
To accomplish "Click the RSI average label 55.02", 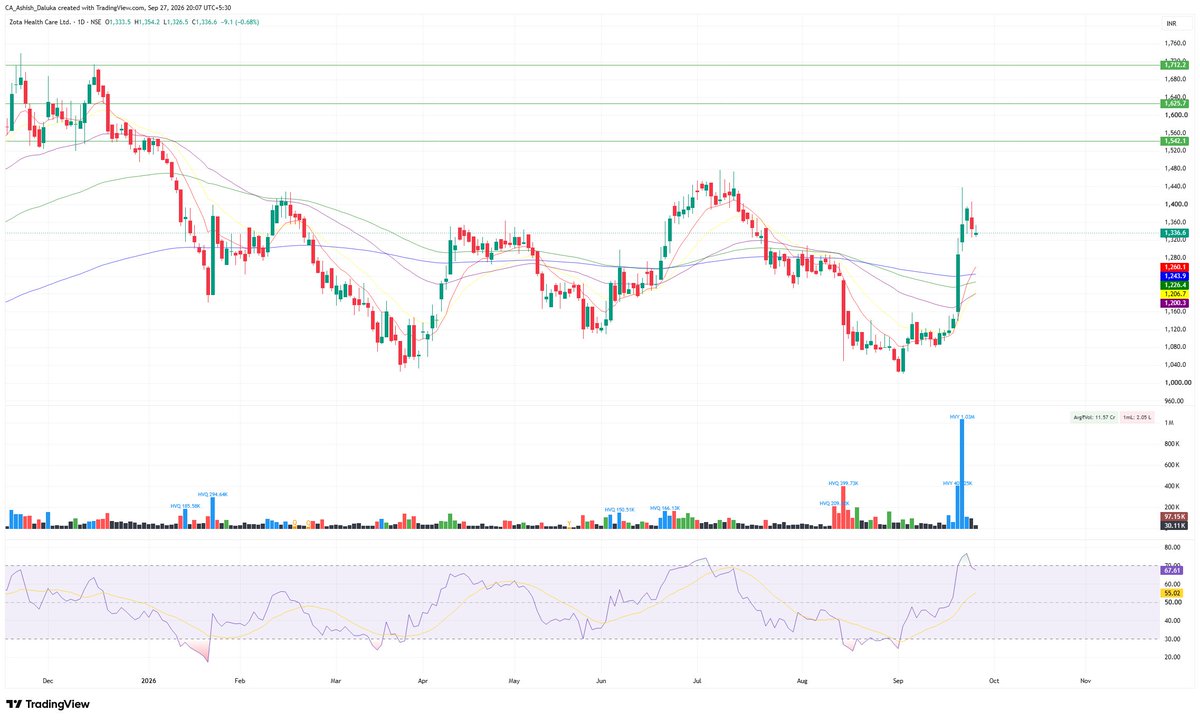I will tap(1174, 592).
